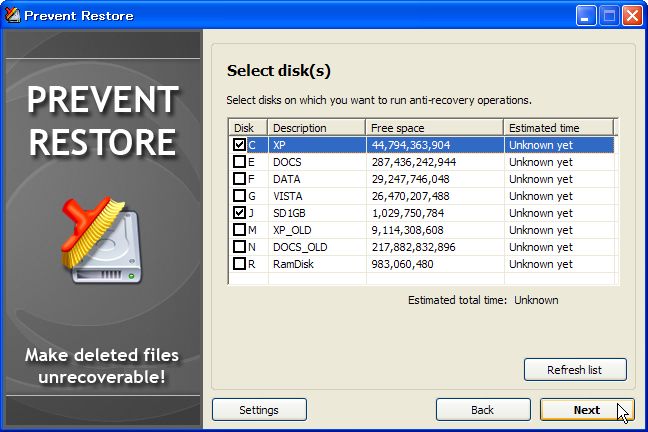The image size is (648, 432).
Task: Click the Prevent Restore title bar icon
Action: click(12, 16)
